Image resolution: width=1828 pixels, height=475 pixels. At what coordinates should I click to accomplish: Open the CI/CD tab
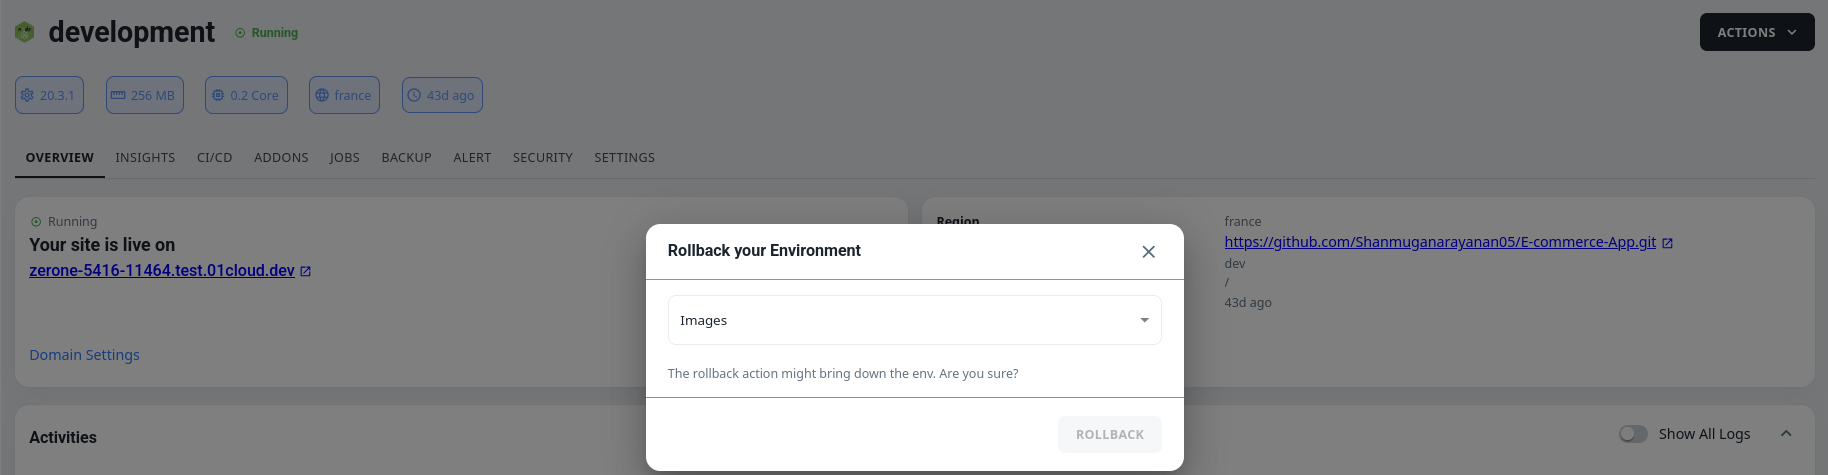(214, 158)
